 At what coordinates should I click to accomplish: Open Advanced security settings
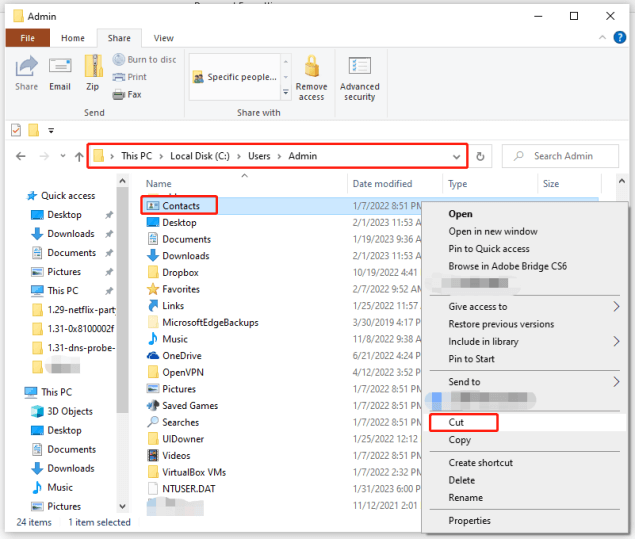359,76
